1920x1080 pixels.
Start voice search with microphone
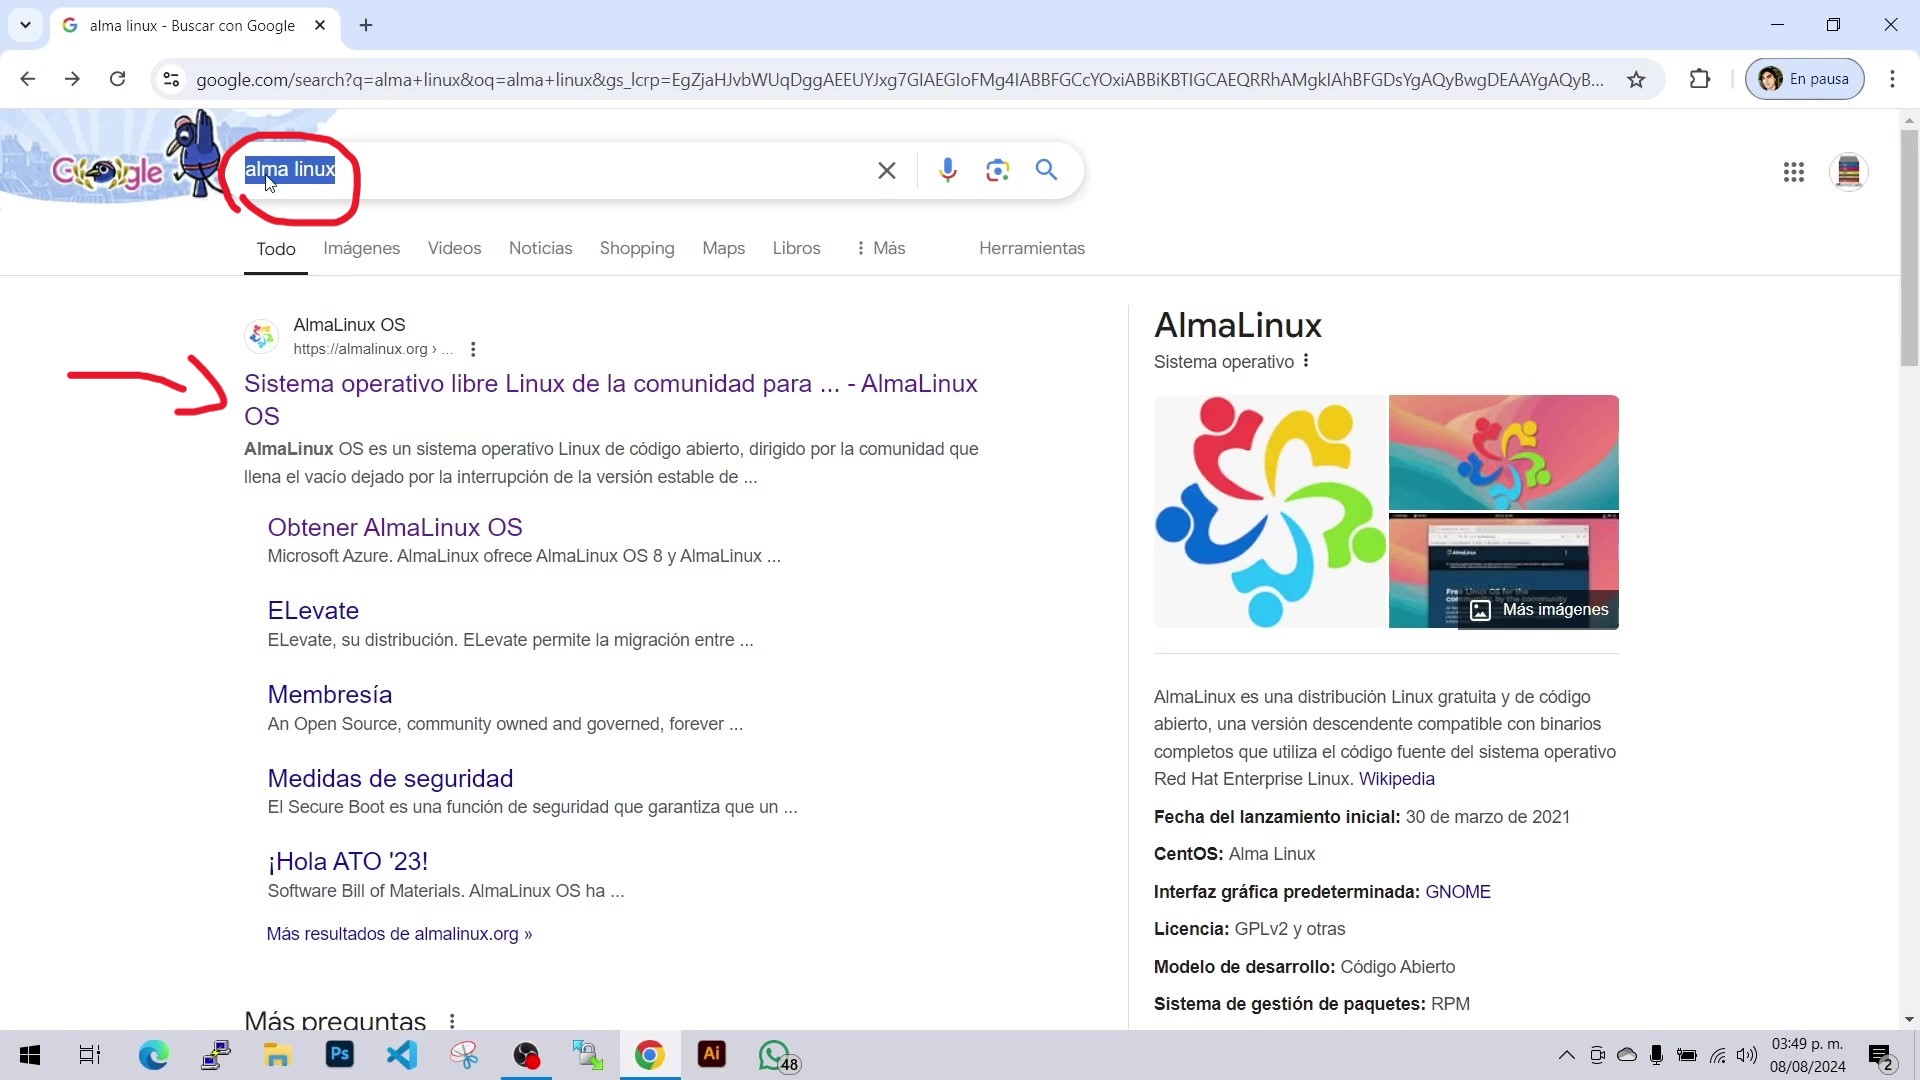[x=948, y=170]
